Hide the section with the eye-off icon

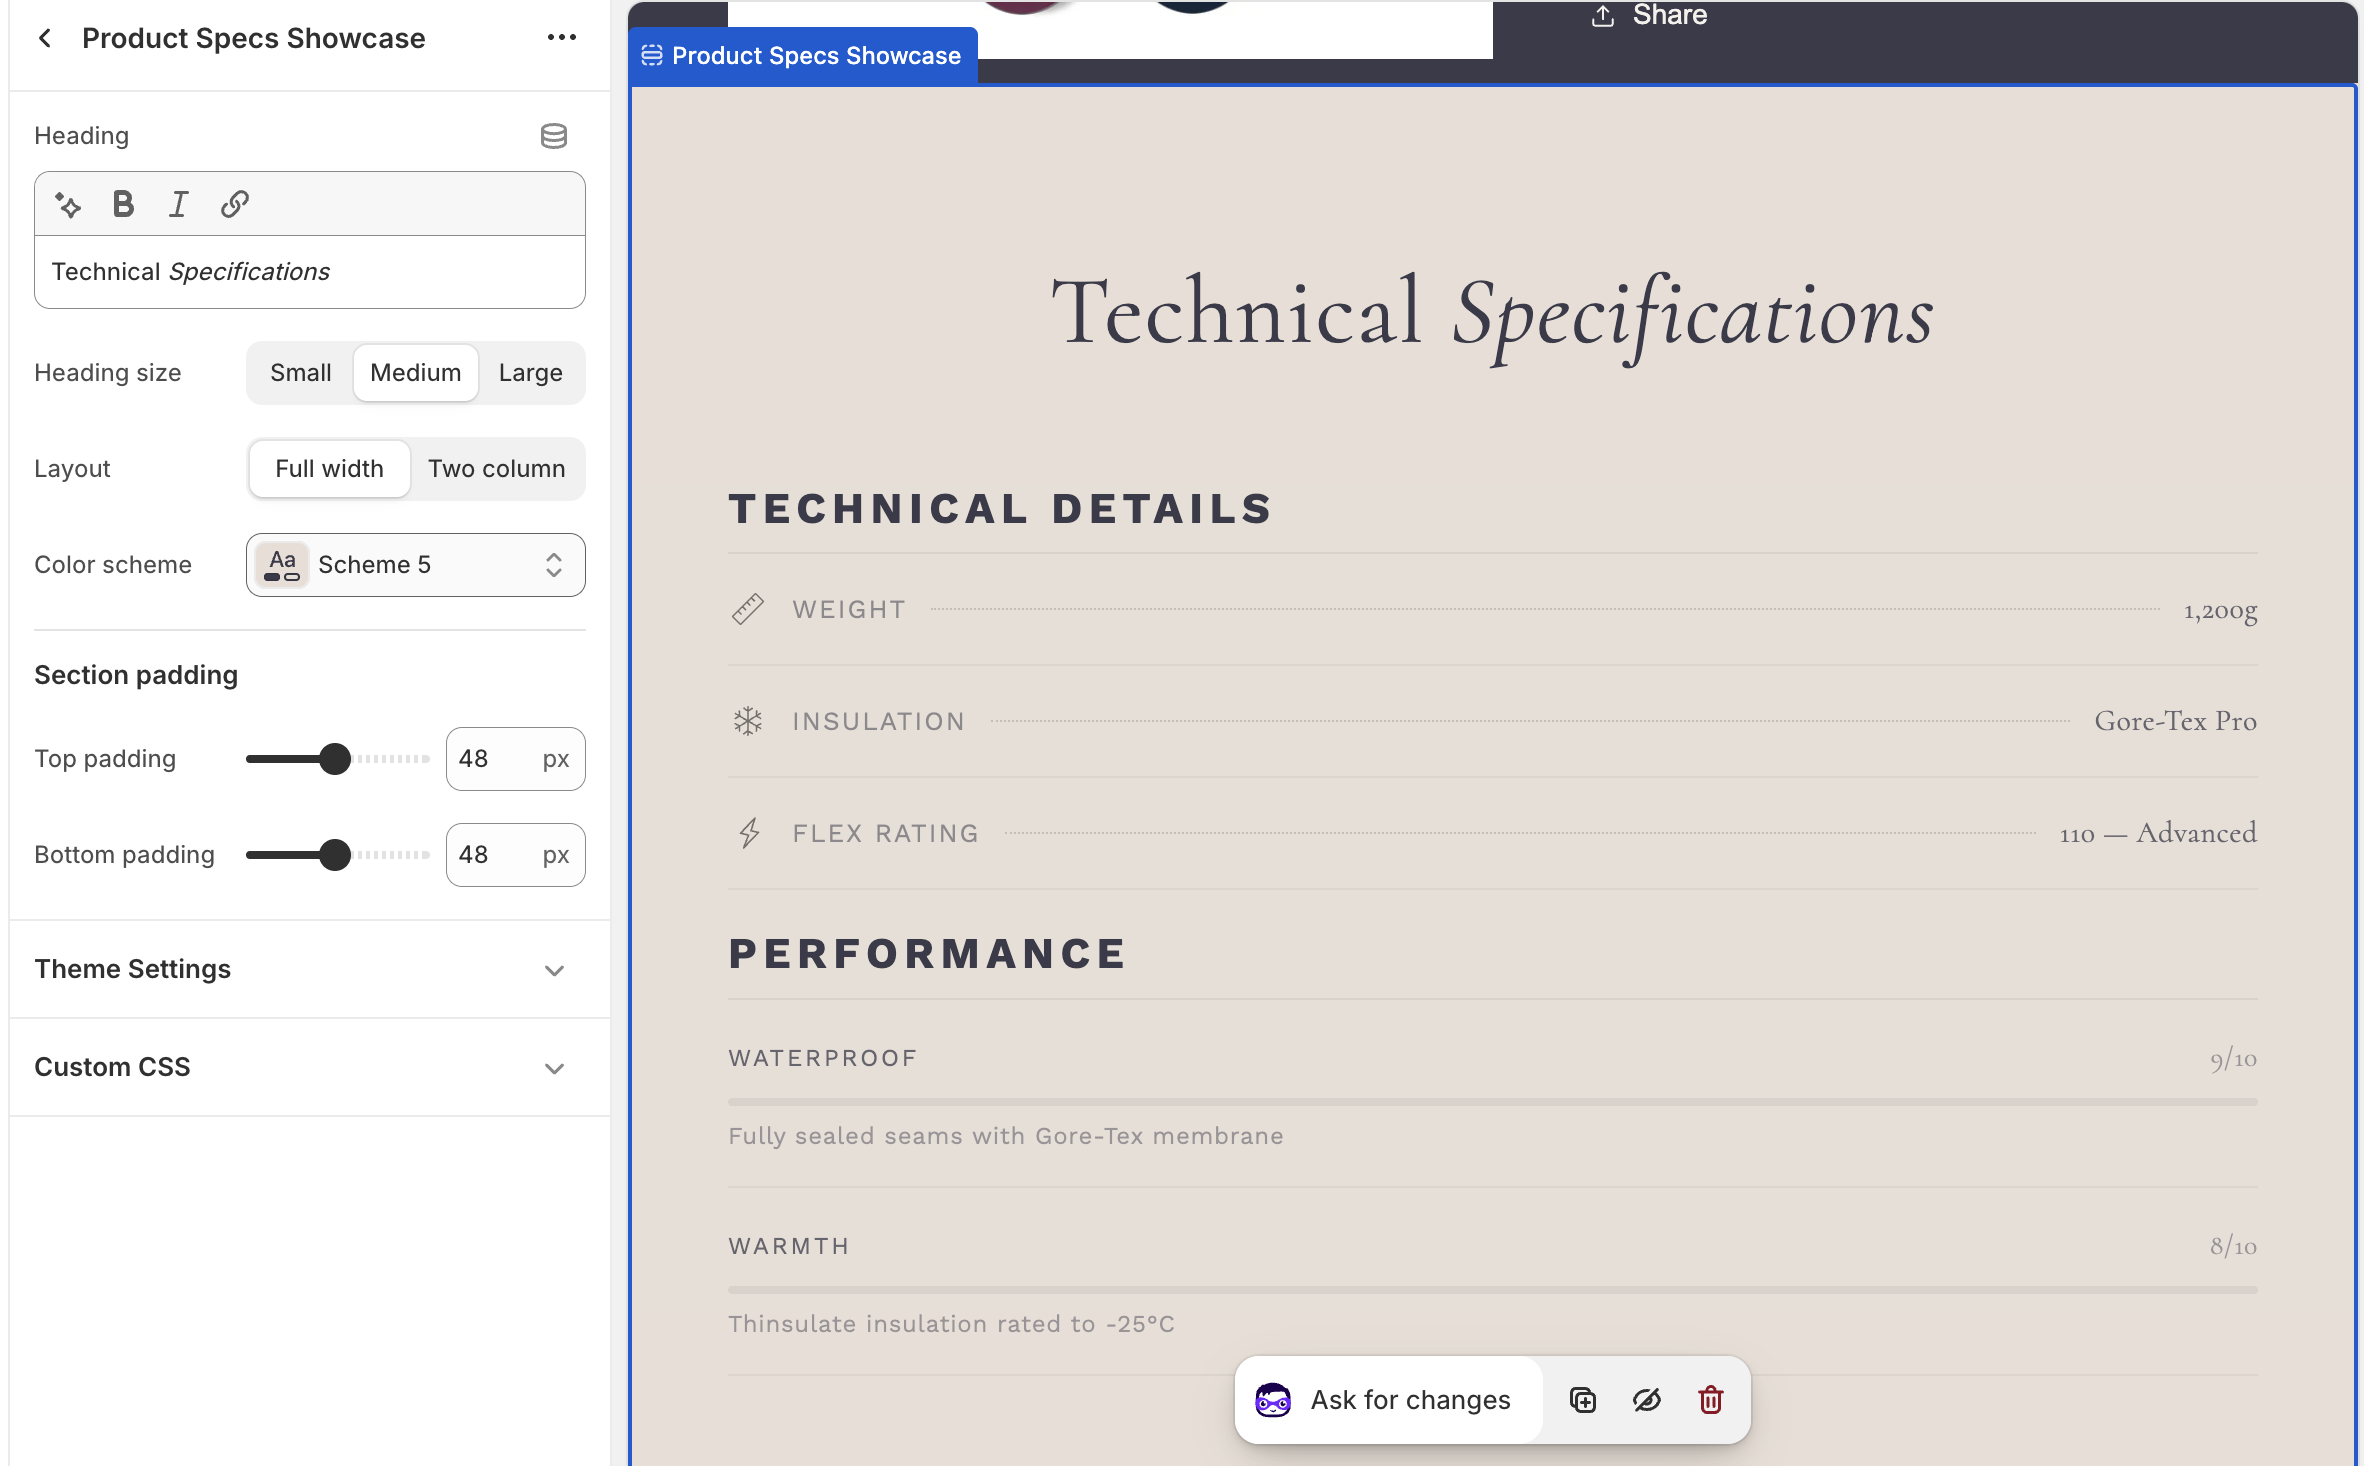[1647, 1399]
